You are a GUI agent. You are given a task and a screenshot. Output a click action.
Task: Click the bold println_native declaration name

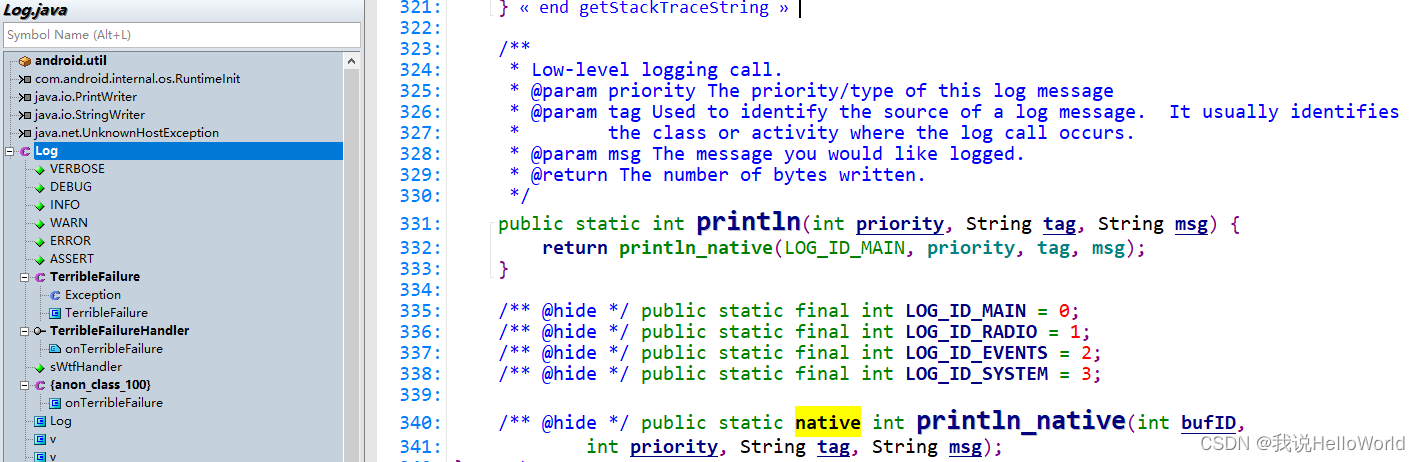[1020, 422]
